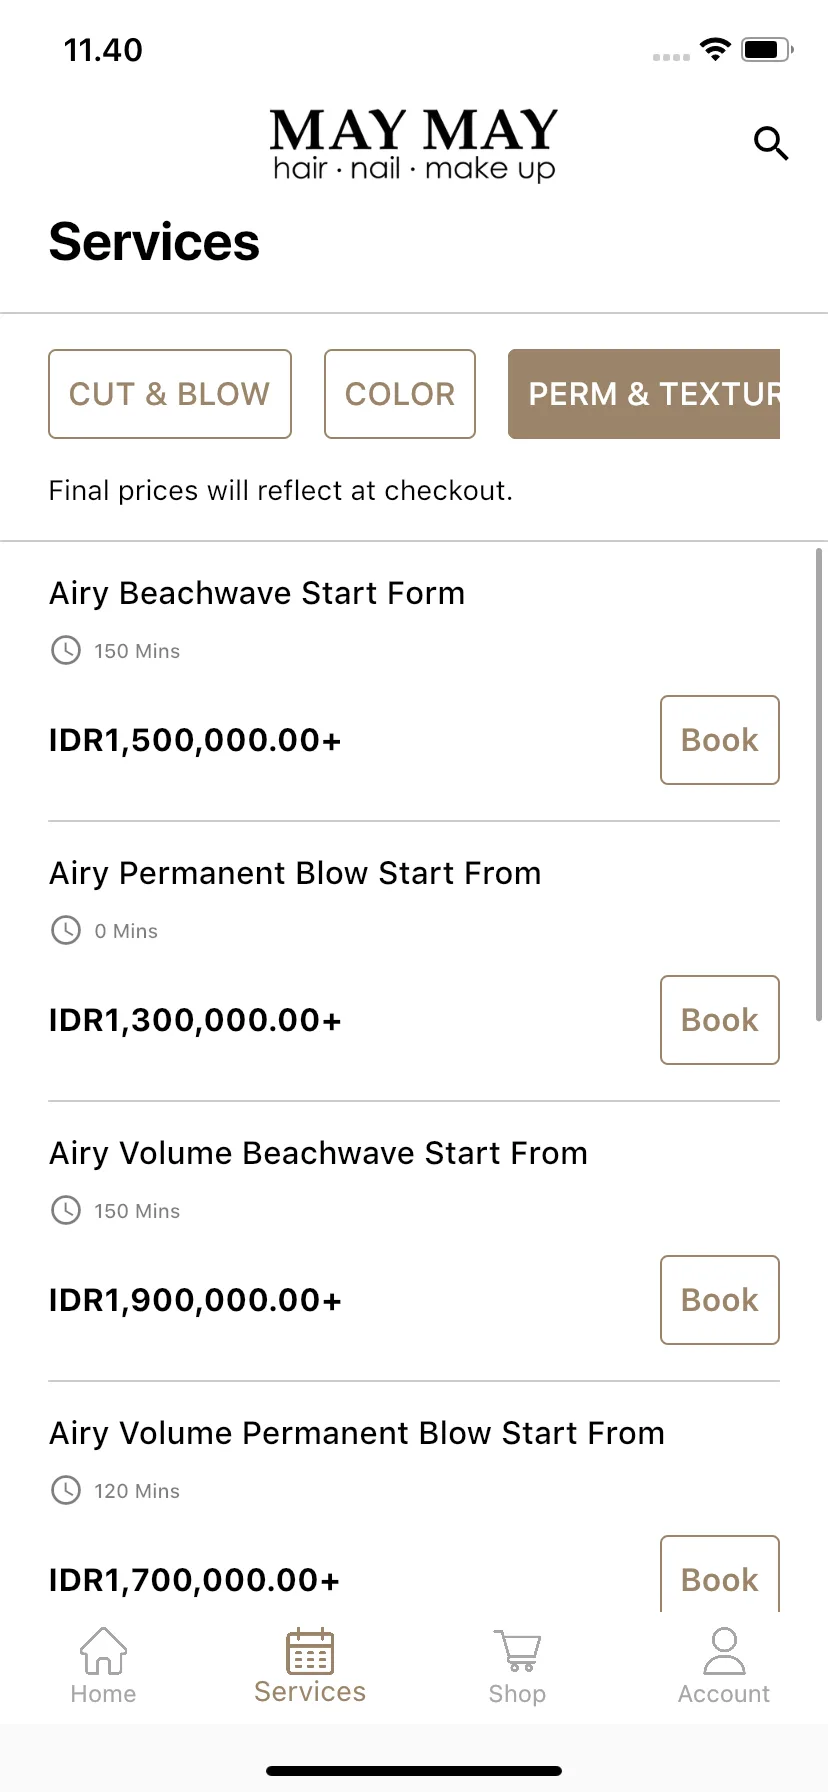Select the Services calendar icon
Screen dimensions: 828x1792
[310, 1651]
